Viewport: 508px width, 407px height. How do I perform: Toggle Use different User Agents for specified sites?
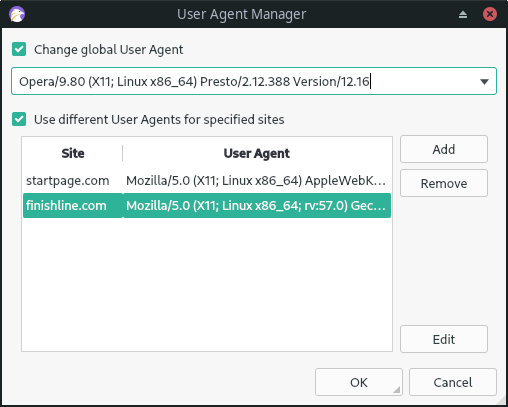click(19, 119)
